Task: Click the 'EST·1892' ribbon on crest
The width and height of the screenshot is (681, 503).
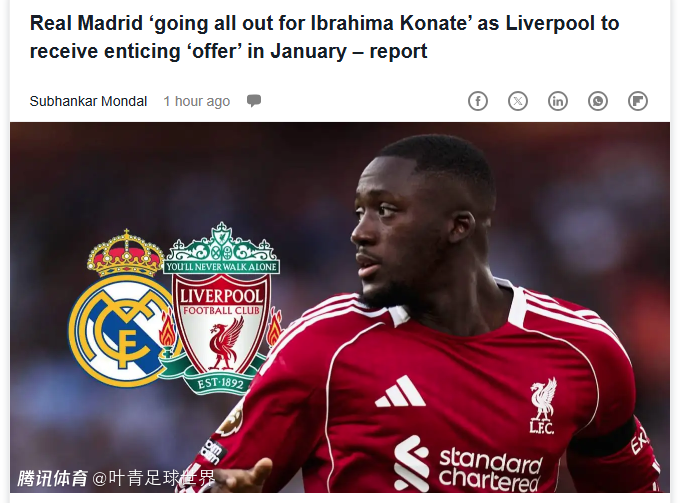Action: coord(221,384)
